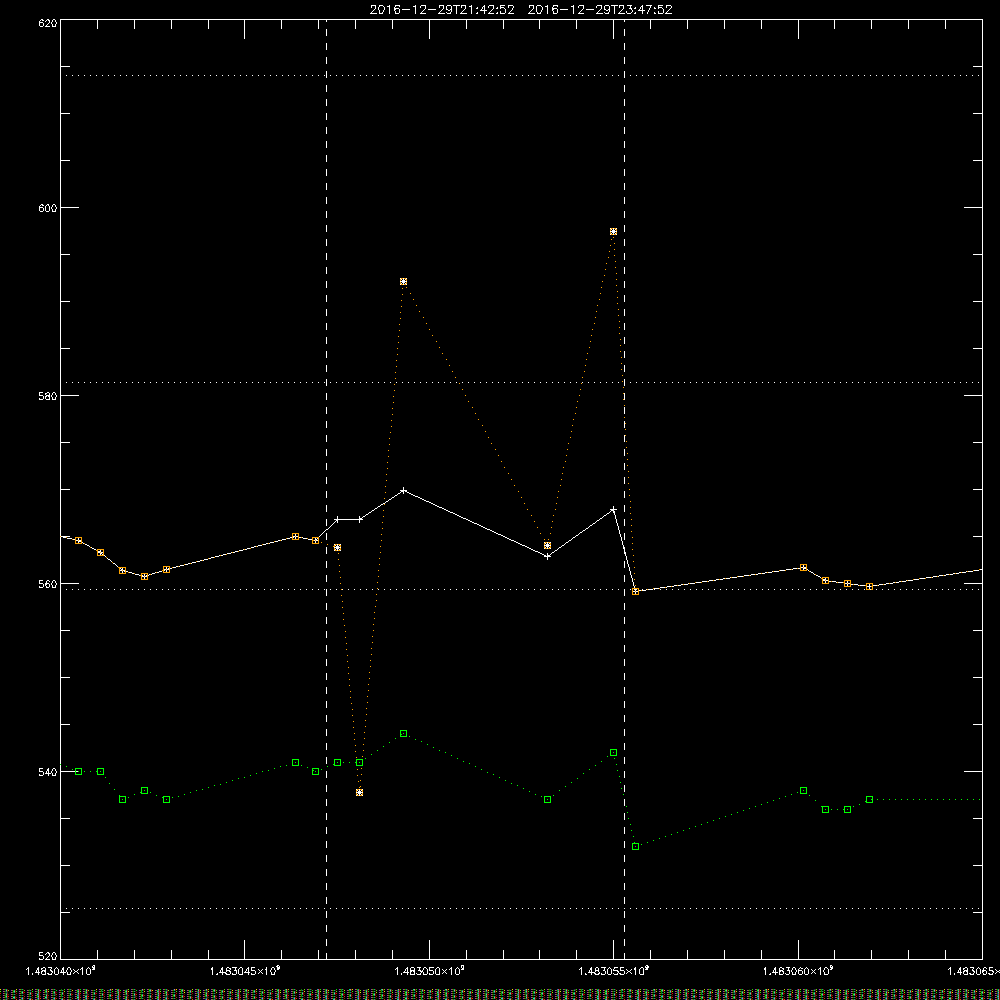
Task: Pick the highest orange data point near 597
Action: 614,232
